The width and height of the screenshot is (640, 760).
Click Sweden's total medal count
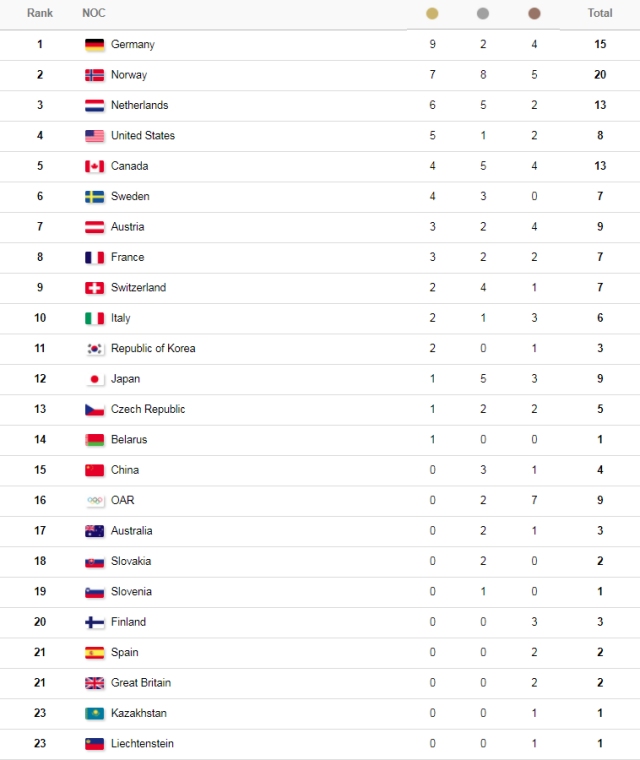pos(600,196)
